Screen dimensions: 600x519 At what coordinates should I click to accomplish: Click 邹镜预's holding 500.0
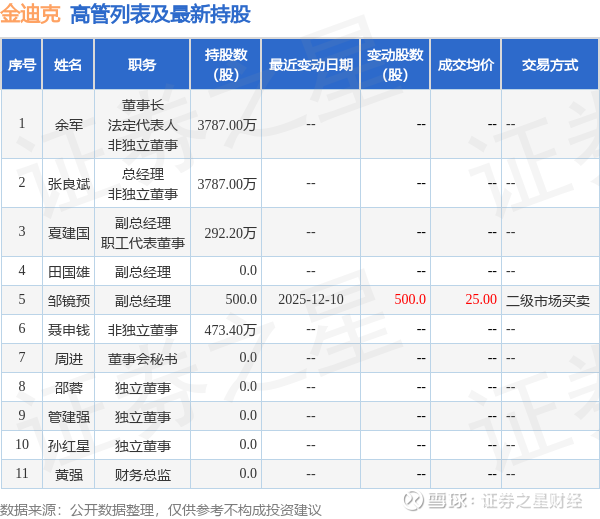(x=241, y=299)
